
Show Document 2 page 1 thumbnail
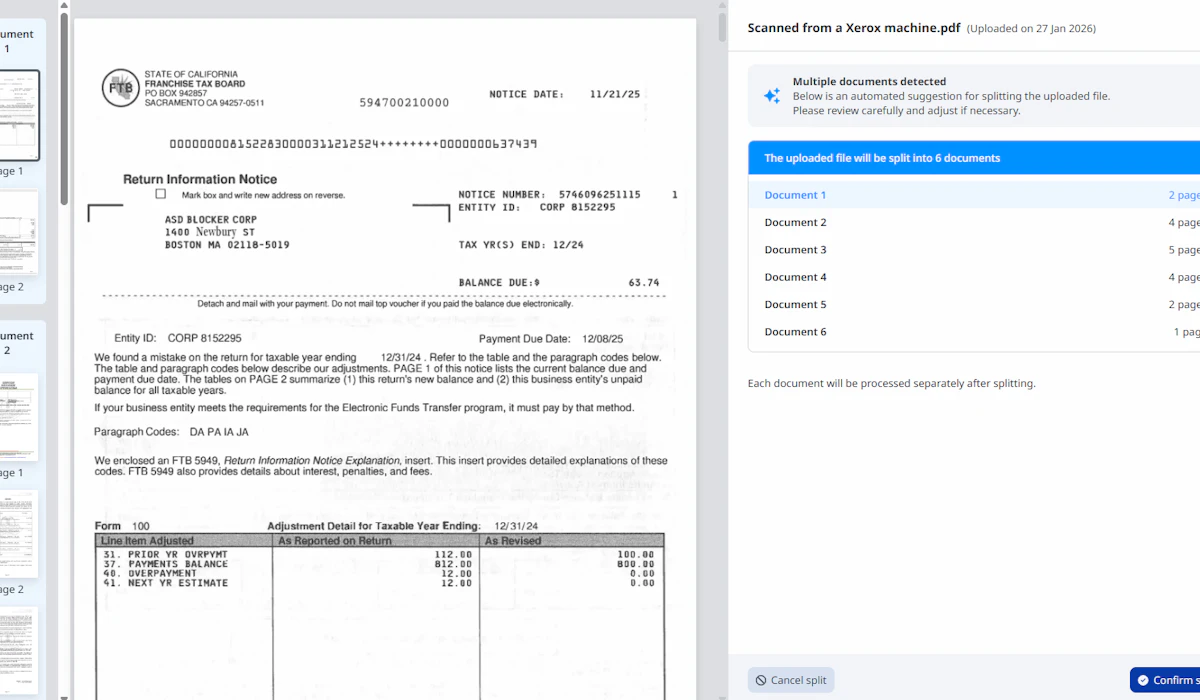tap(19, 416)
